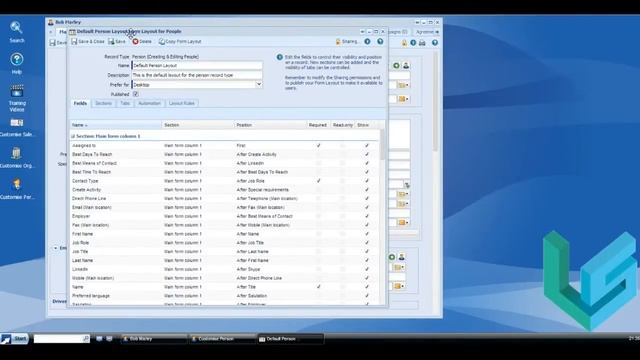The width and height of the screenshot is (640, 360).
Task: Toggle Show checkbox for Employer row
Action: click(x=367, y=216)
